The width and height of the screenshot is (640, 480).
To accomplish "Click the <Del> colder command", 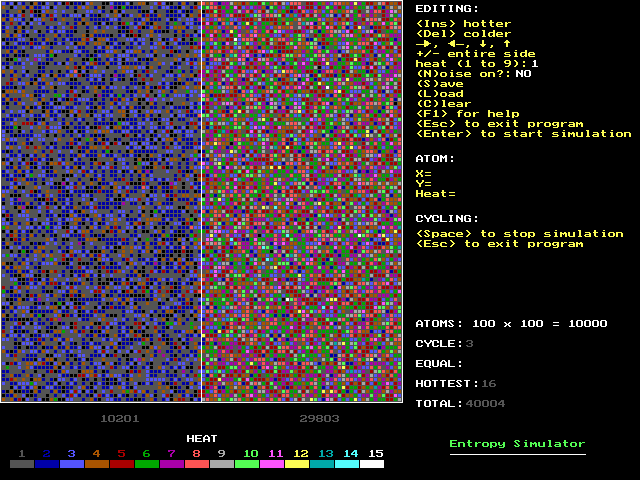I will coord(463,34).
